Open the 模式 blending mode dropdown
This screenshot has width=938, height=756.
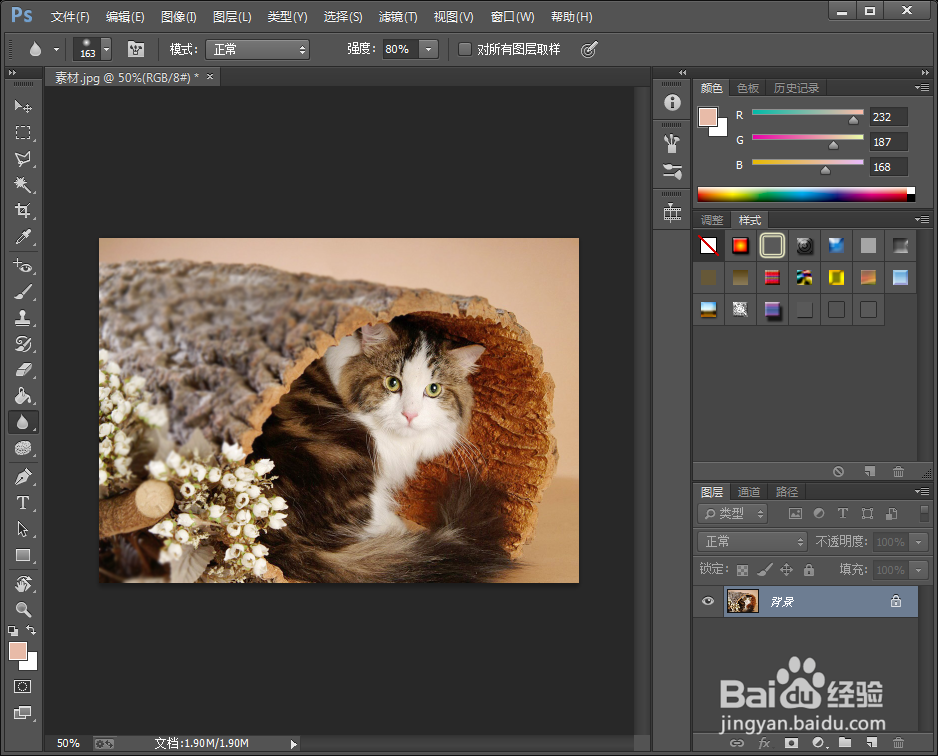[x=256, y=49]
